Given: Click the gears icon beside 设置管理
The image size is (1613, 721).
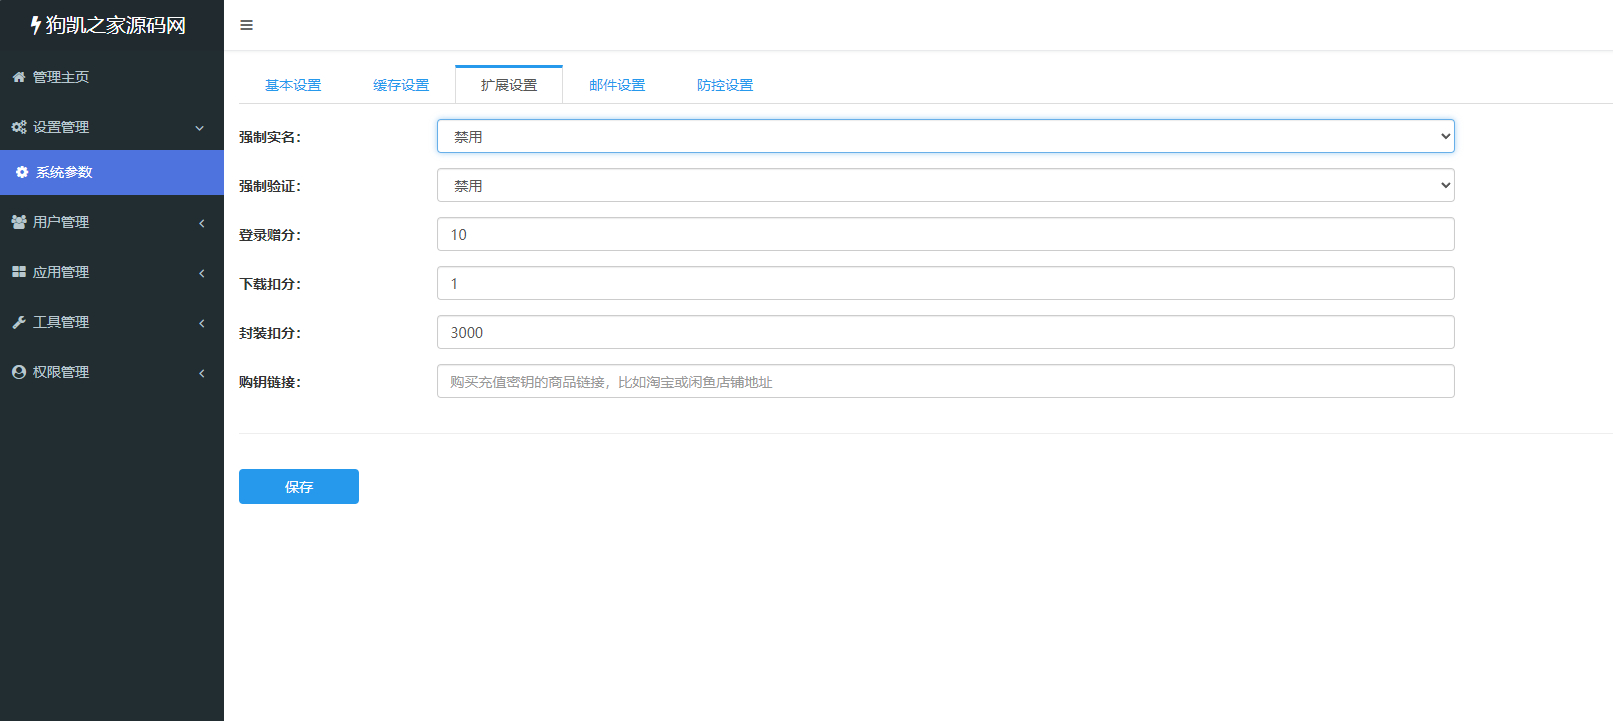Looking at the screenshot, I should click(19, 127).
